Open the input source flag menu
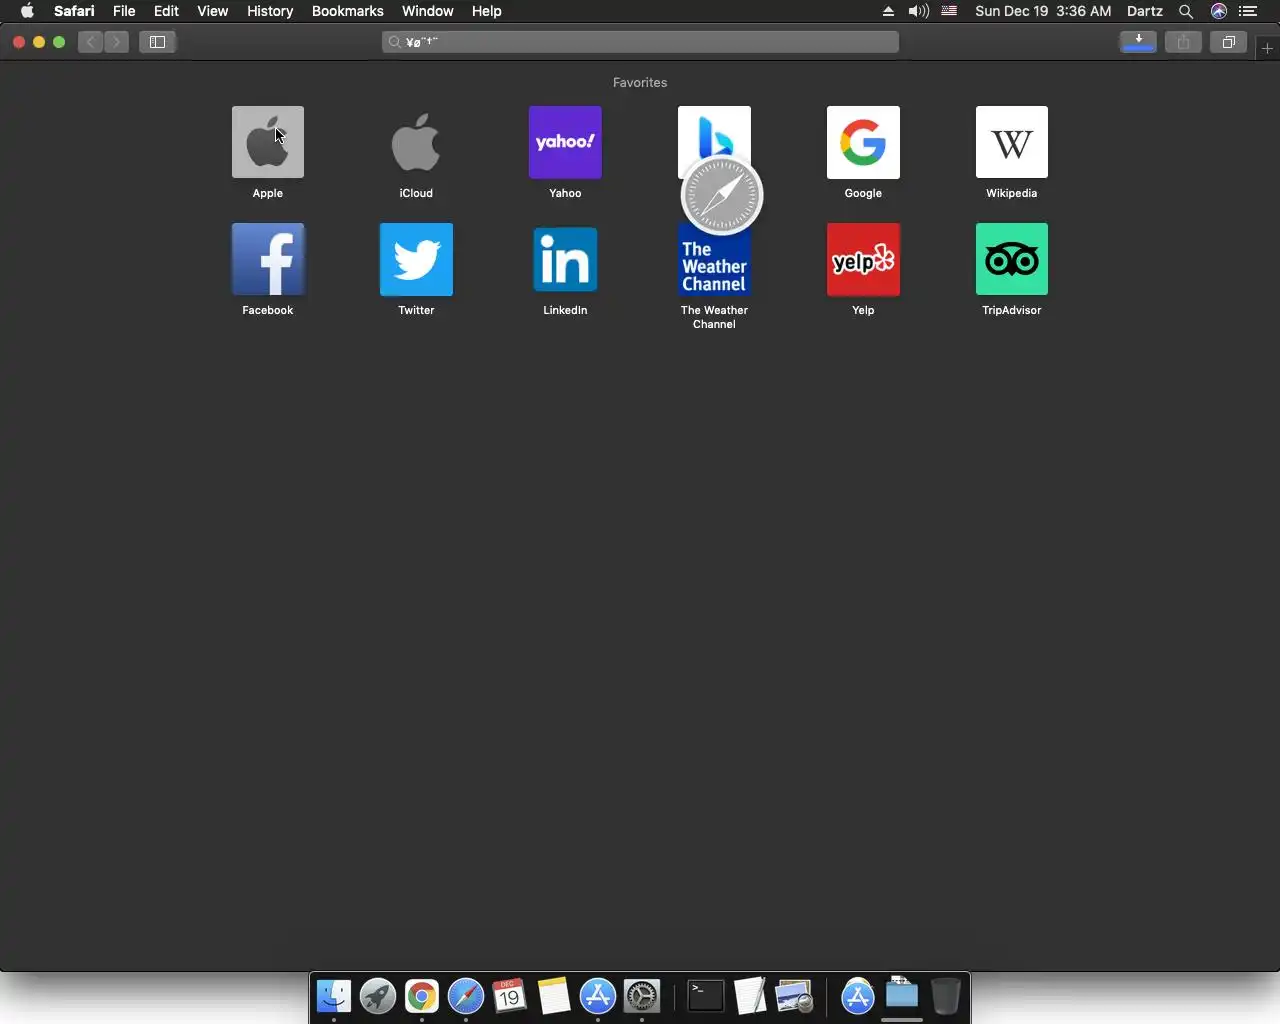 click(x=949, y=11)
